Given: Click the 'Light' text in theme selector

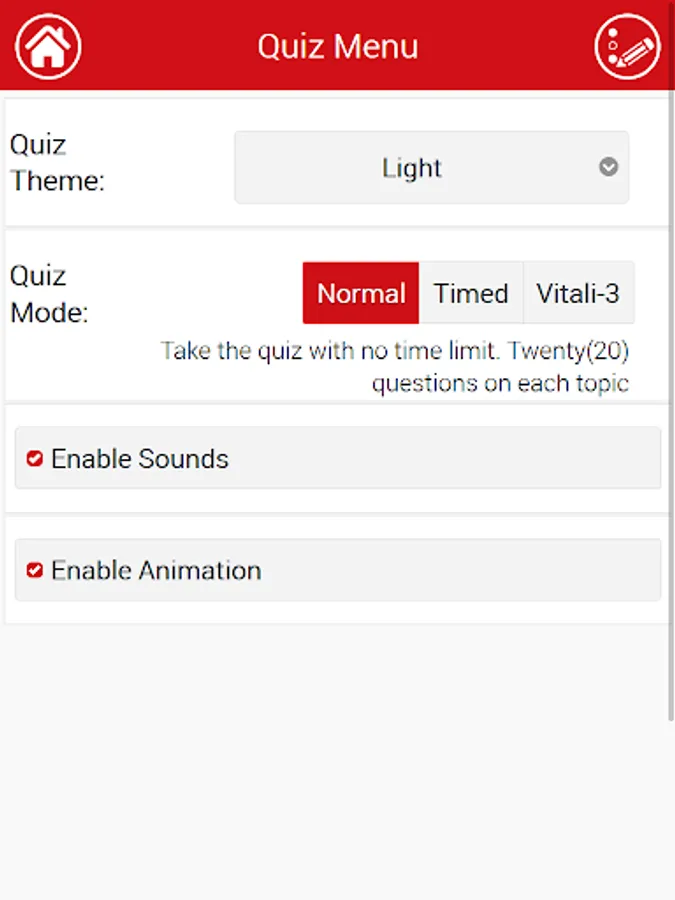Looking at the screenshot, I should pyautogui.click(x=411, y=168).
